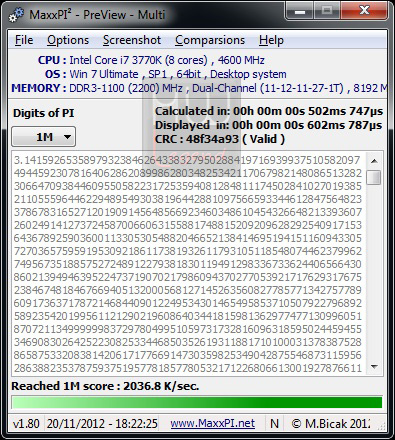Click the v1.80 status bar entry

(x=26, y=424)
